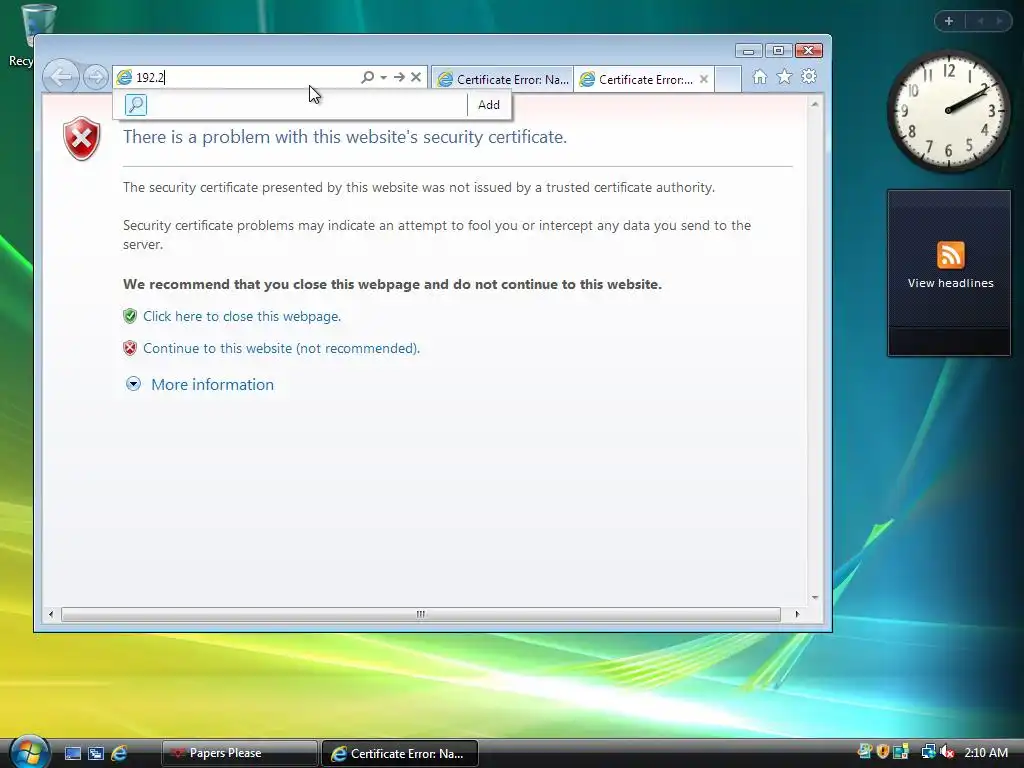
Task: Click the horizontal scrollbar right arrow
Action: tap(797, 614)
